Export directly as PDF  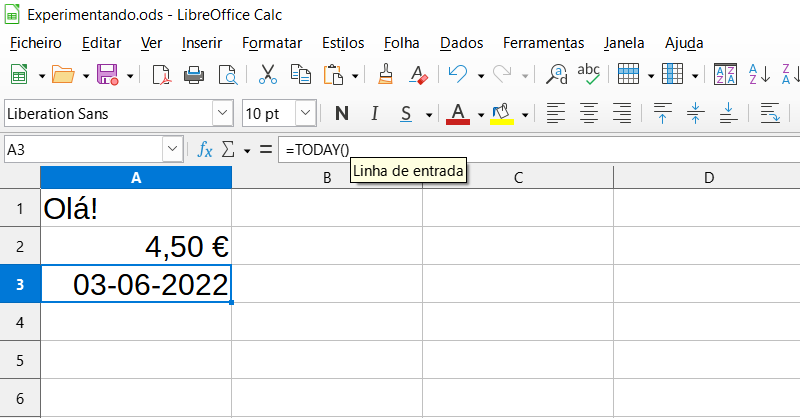point(161,75)
